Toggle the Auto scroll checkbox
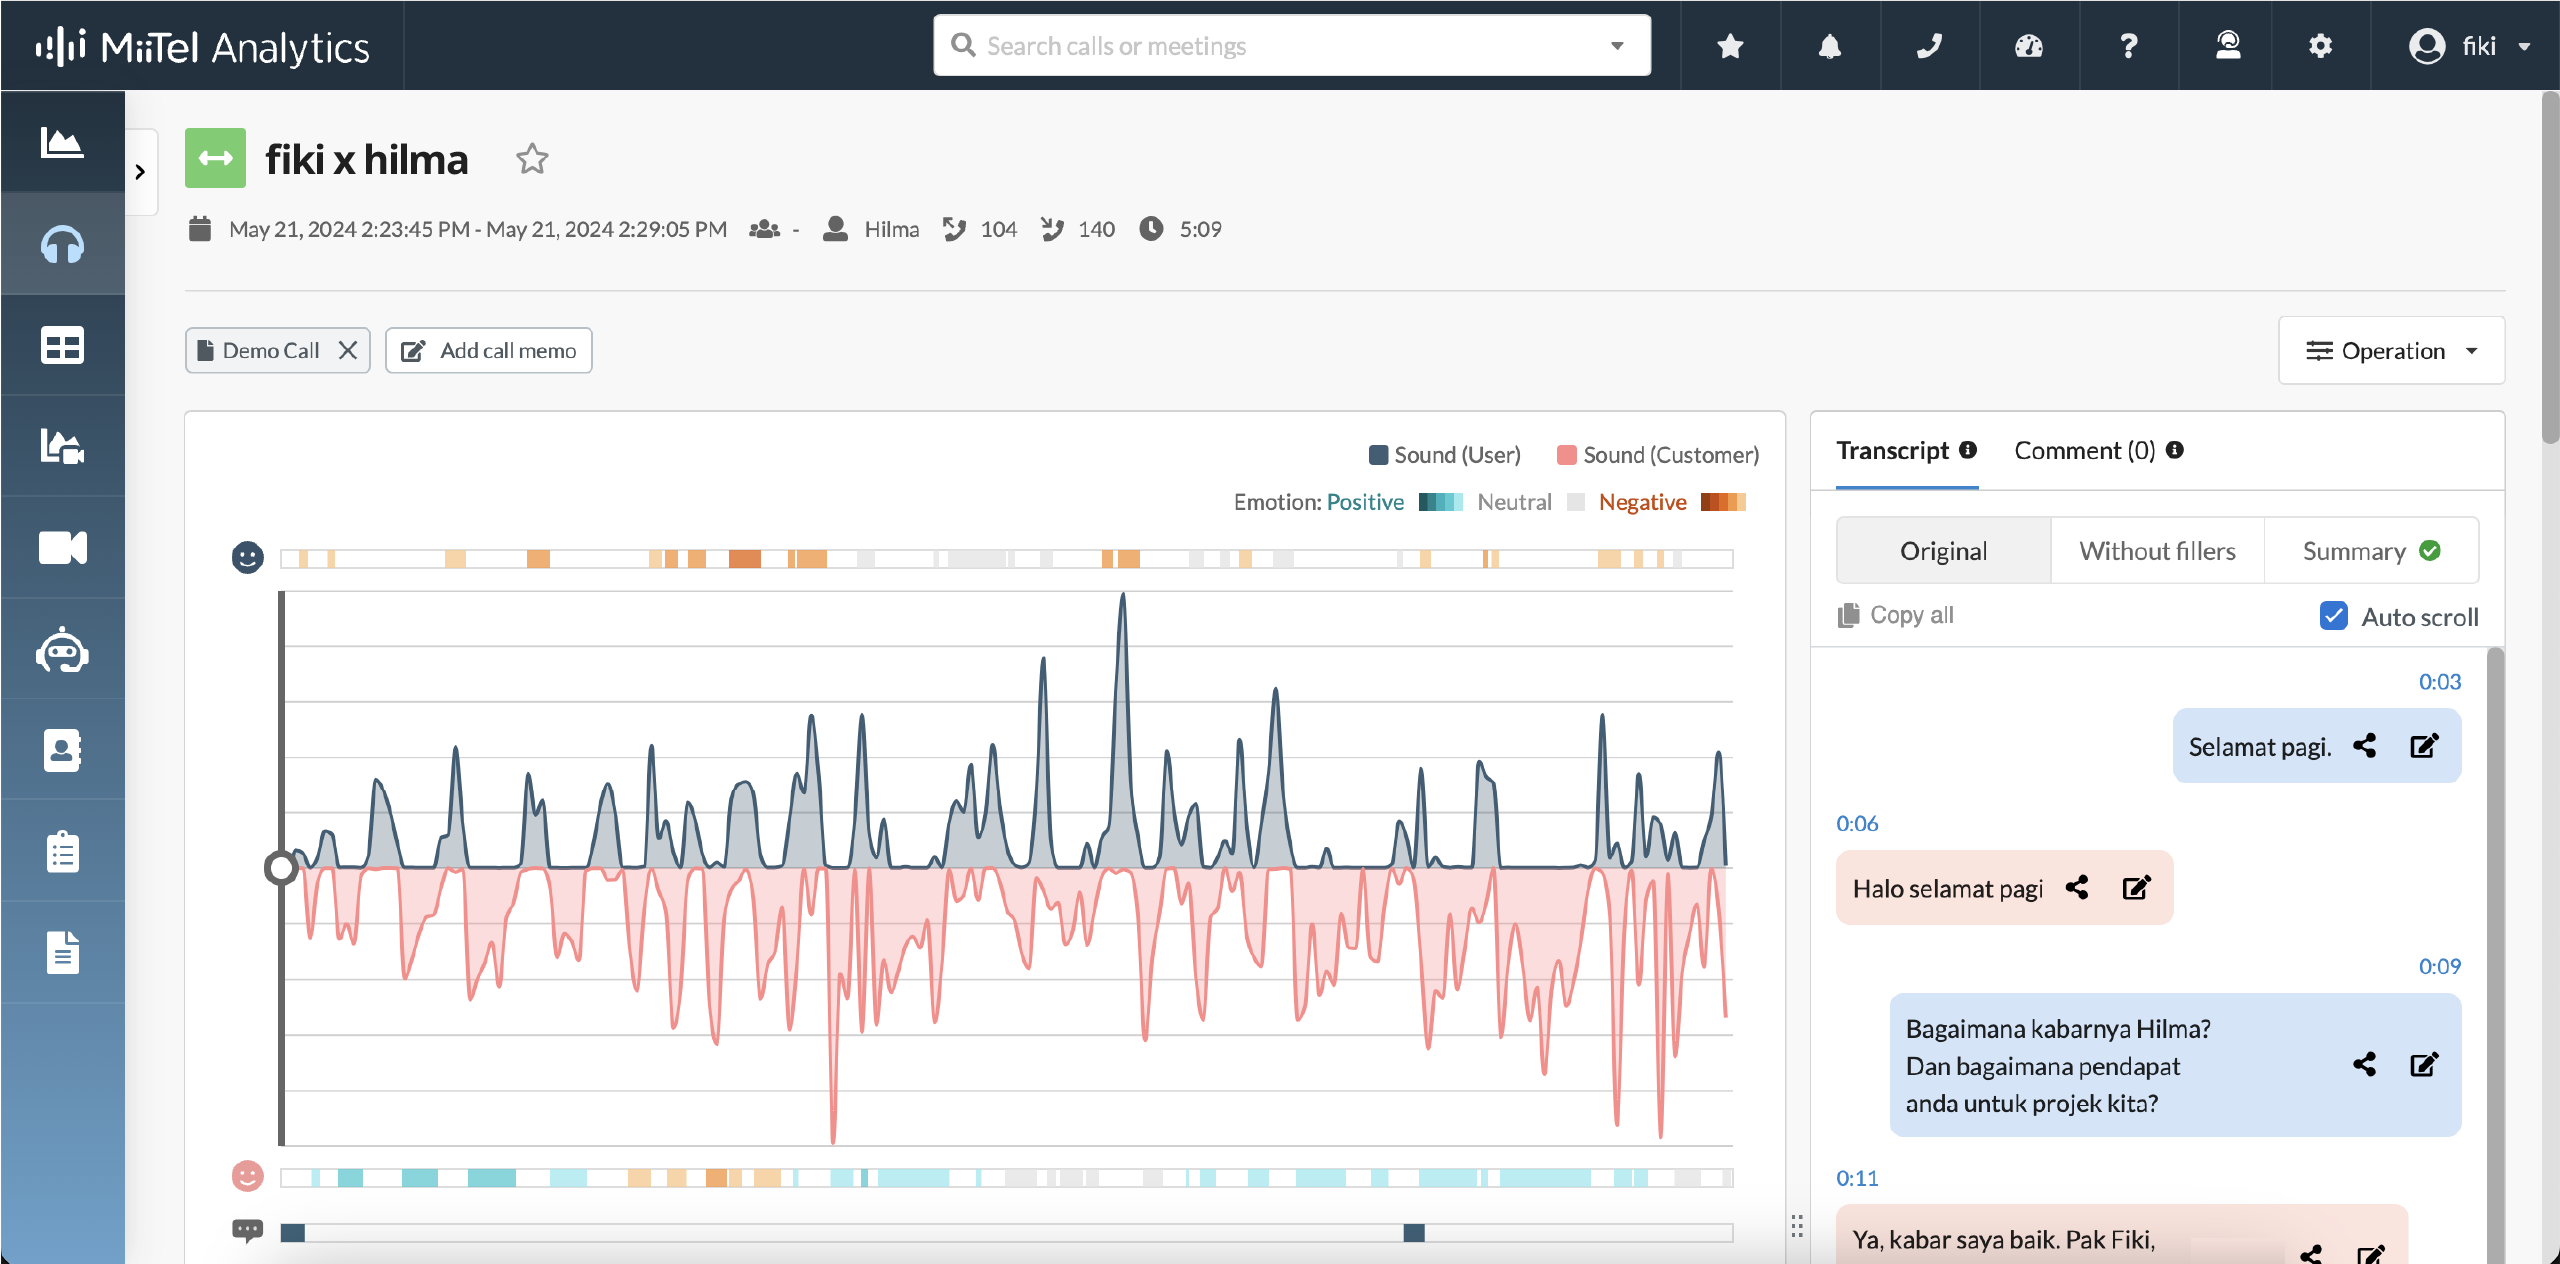Screen dimensions: 2560x1264 pos(2333,616)
